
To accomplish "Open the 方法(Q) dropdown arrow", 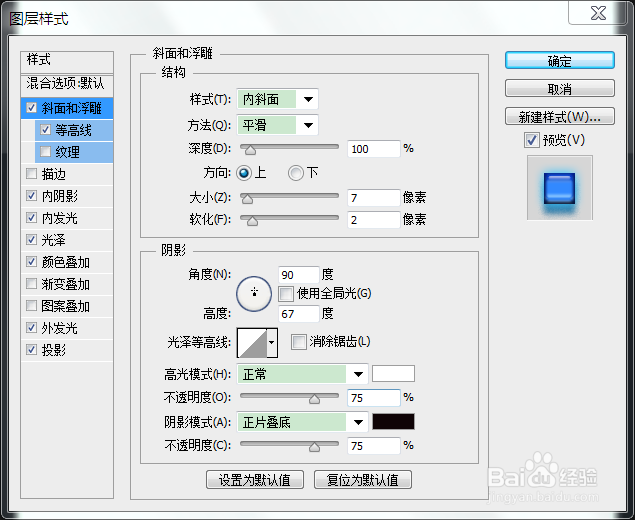I will point(308,125).
